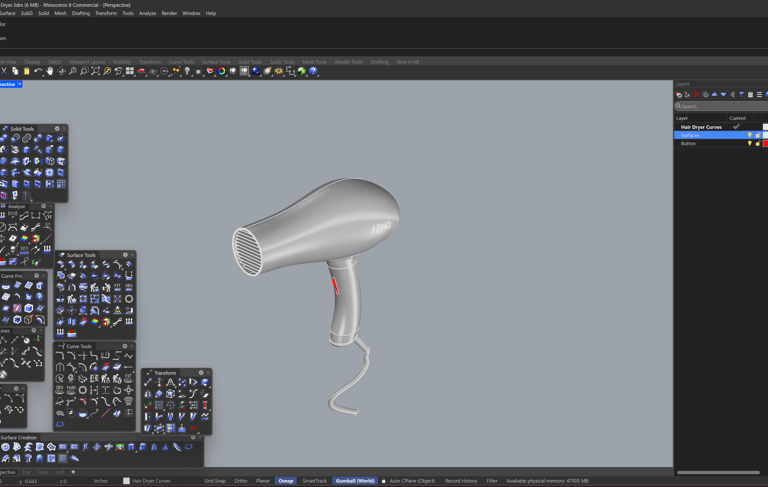Open layer filter funnel icon

(x=741, y=95)
